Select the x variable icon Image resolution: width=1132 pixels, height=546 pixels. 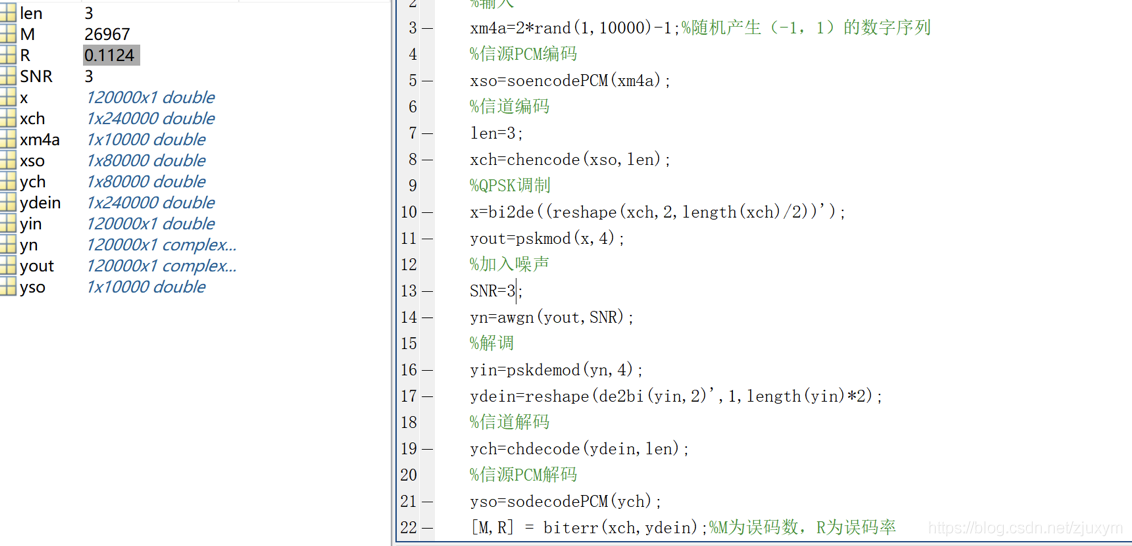tap(7, 97)
